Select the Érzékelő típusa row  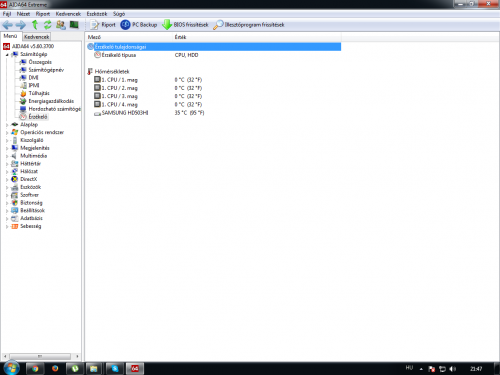pos(214,55)
